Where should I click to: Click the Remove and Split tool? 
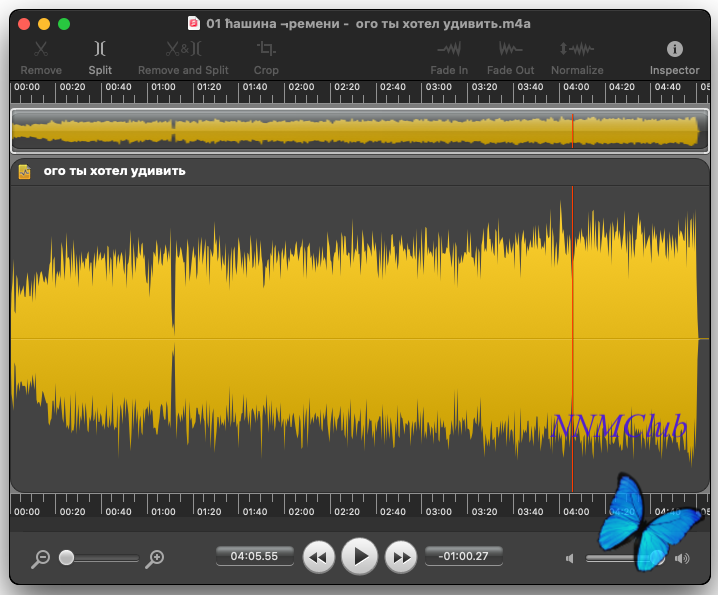pyautogui.click(x=183, y=56)
